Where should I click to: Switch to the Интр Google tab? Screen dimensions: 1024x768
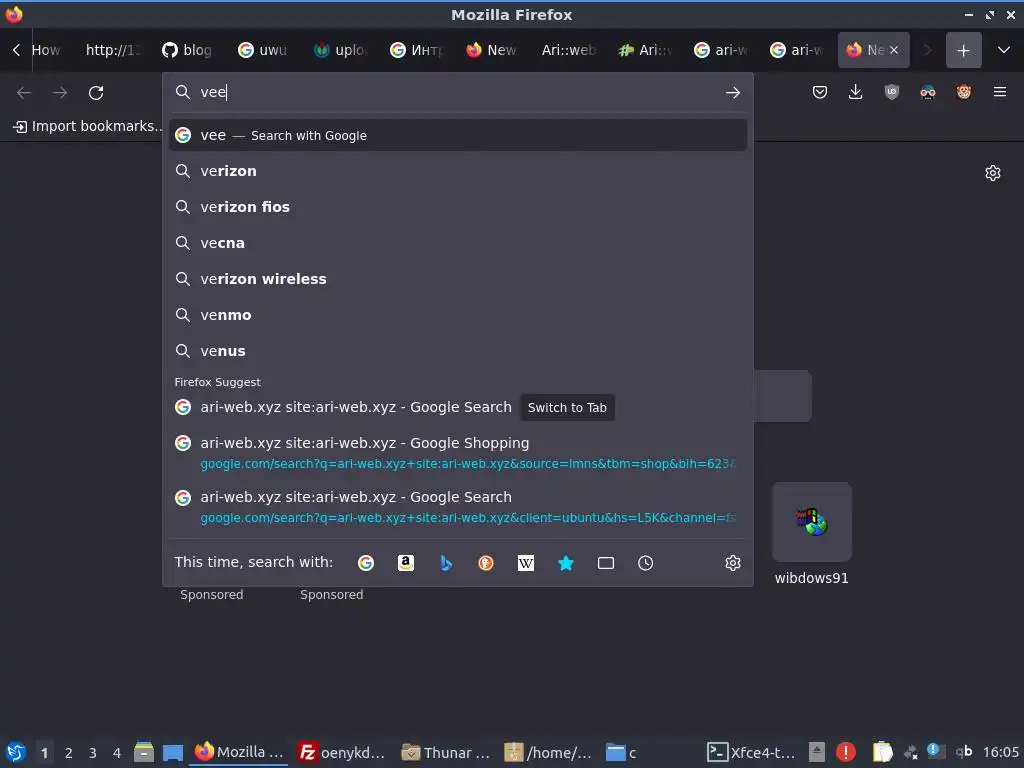(x=415, y=50)
